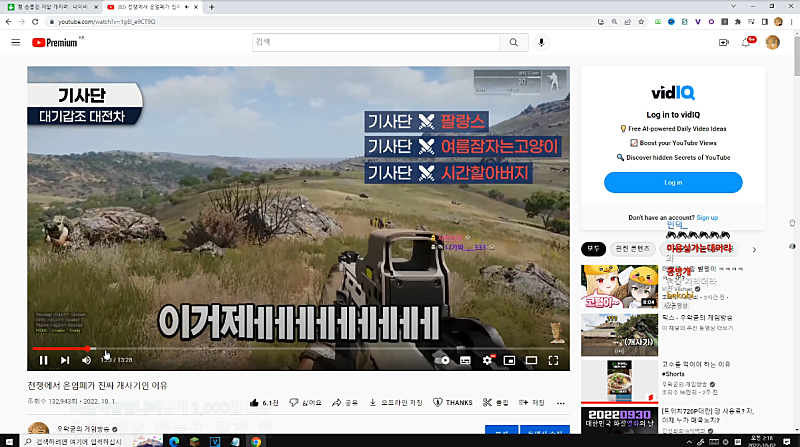Image resolution: width=800 pixels, height=447 pixels.
Task: Skip to next video in player
Action: 65,360
